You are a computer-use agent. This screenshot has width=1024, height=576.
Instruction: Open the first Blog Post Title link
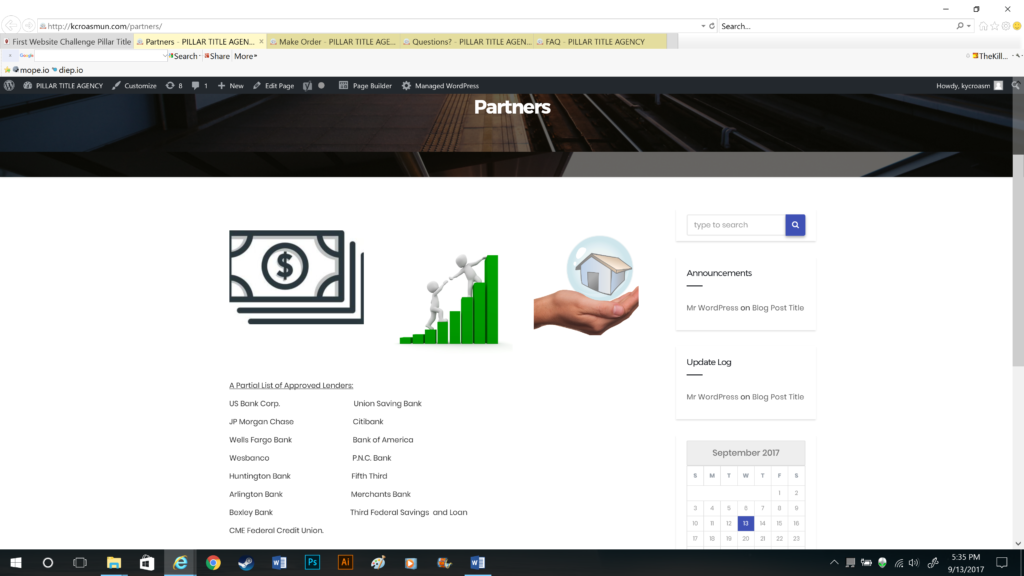coord(777,308)
